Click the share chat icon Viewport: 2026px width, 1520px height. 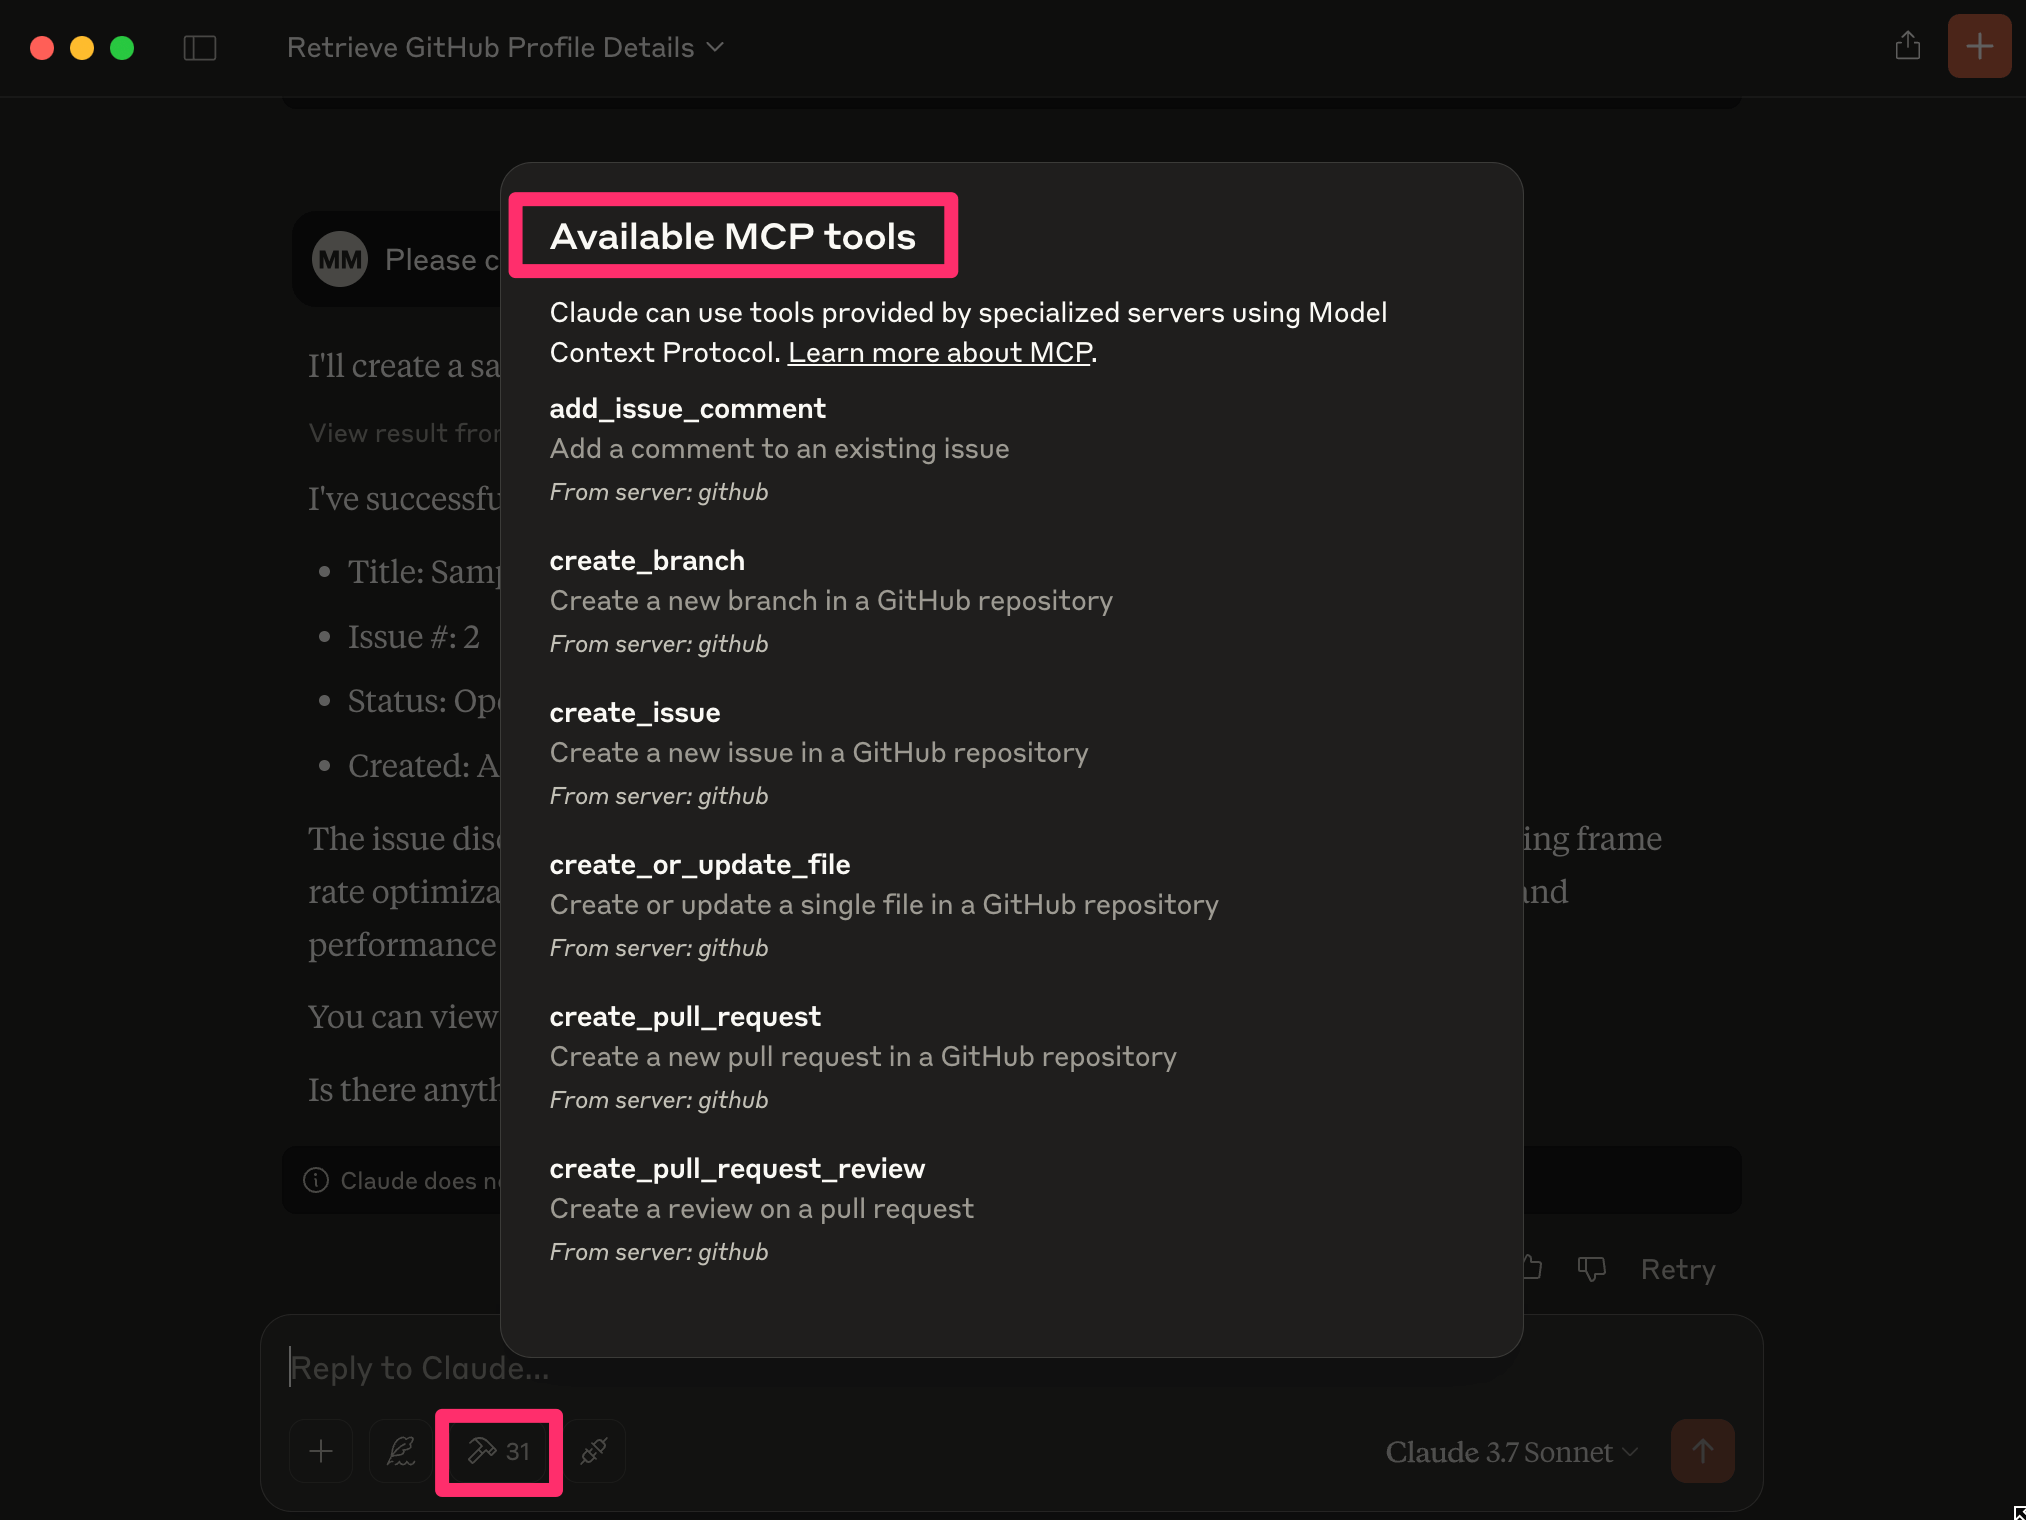[1907, 46]
